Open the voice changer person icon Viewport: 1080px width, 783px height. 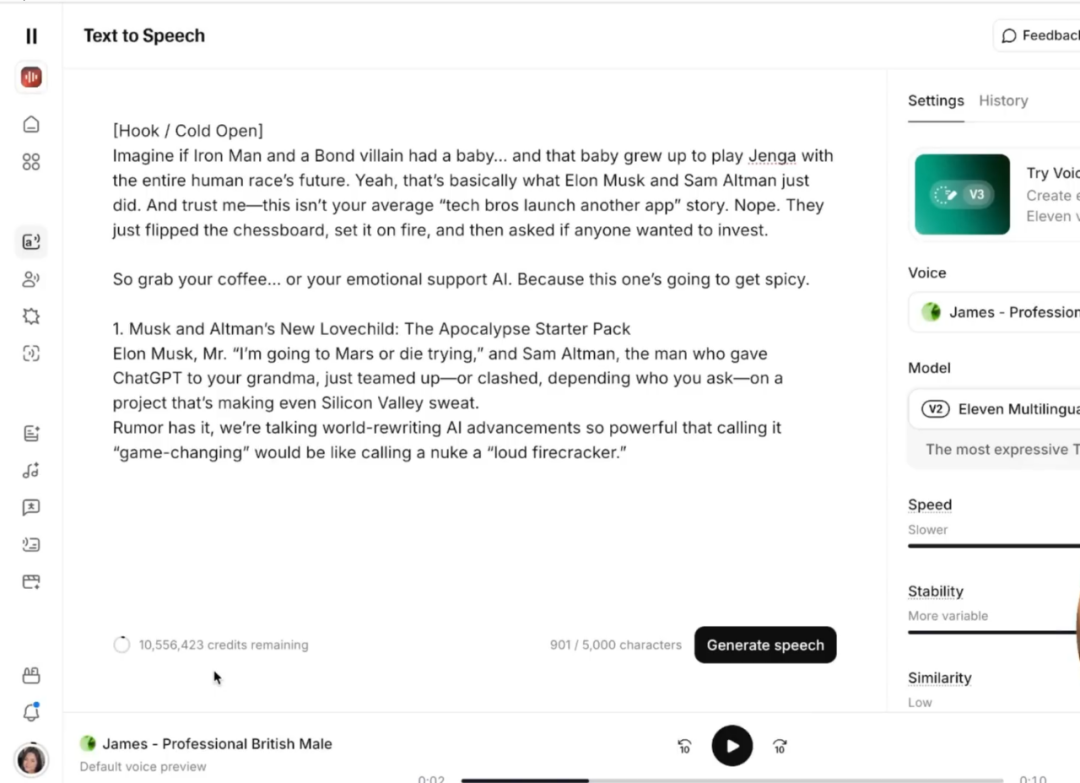pos(31,279)
